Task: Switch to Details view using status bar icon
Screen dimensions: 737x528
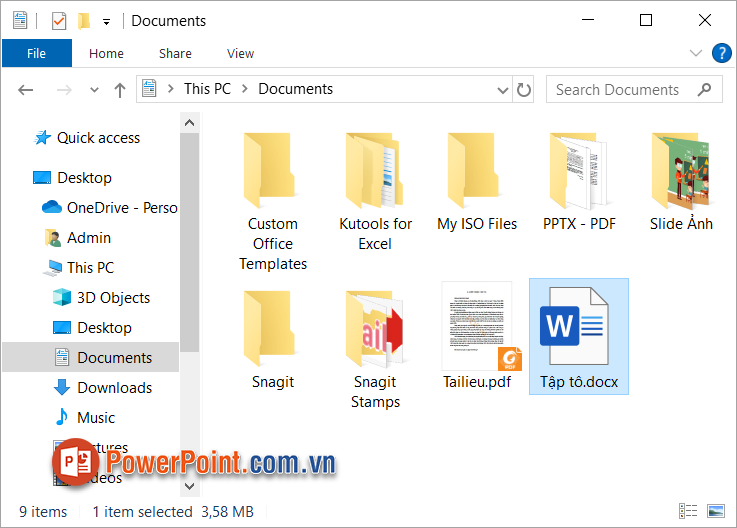Action: pyautogui.click(x=688, y=511)
